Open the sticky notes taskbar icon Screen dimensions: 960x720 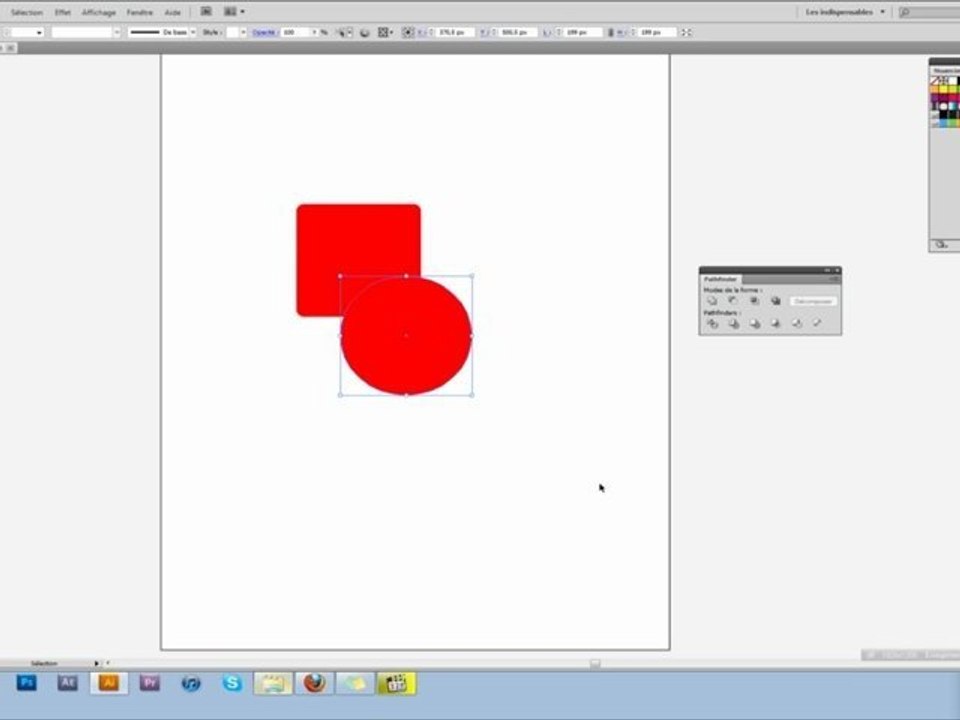tap(355, 683)
